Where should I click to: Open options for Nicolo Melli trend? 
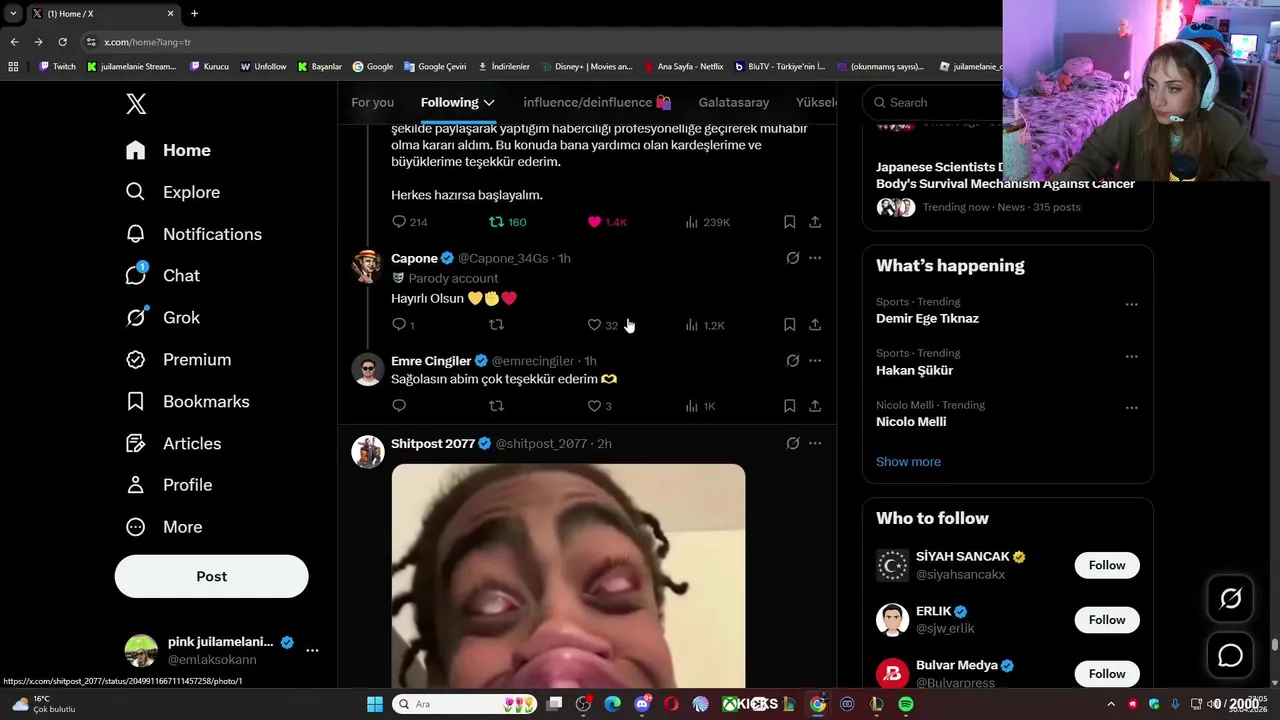click(x=1131, y=408)
